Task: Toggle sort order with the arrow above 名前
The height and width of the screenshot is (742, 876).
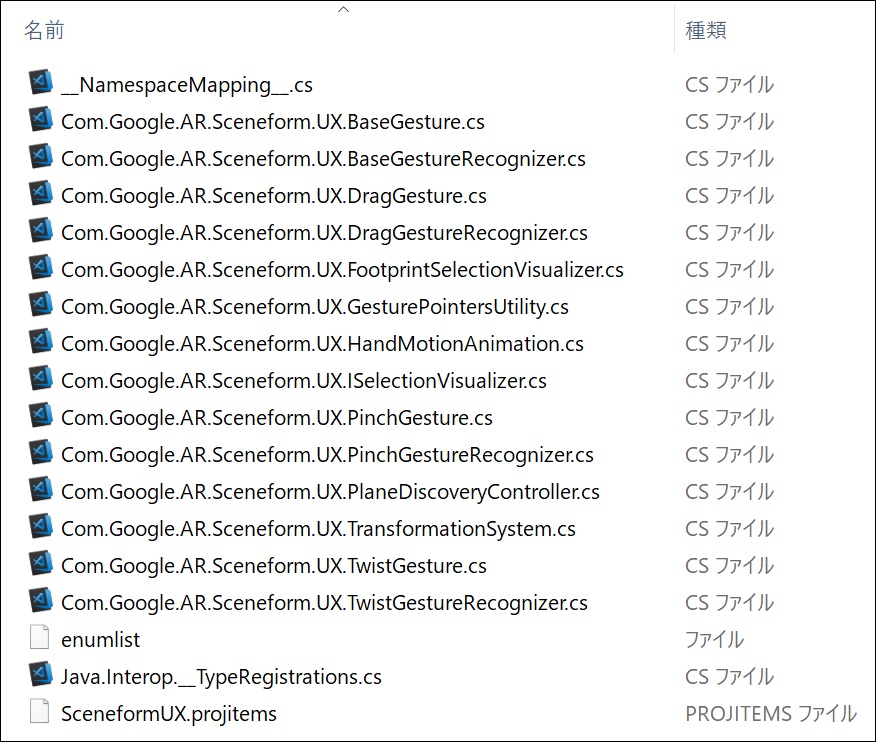Action: tap(344, 9)
